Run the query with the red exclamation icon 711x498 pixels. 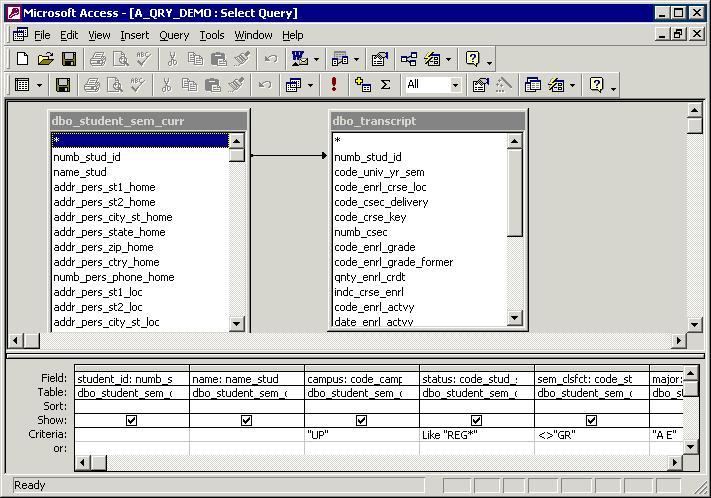(x=334, y=85)
